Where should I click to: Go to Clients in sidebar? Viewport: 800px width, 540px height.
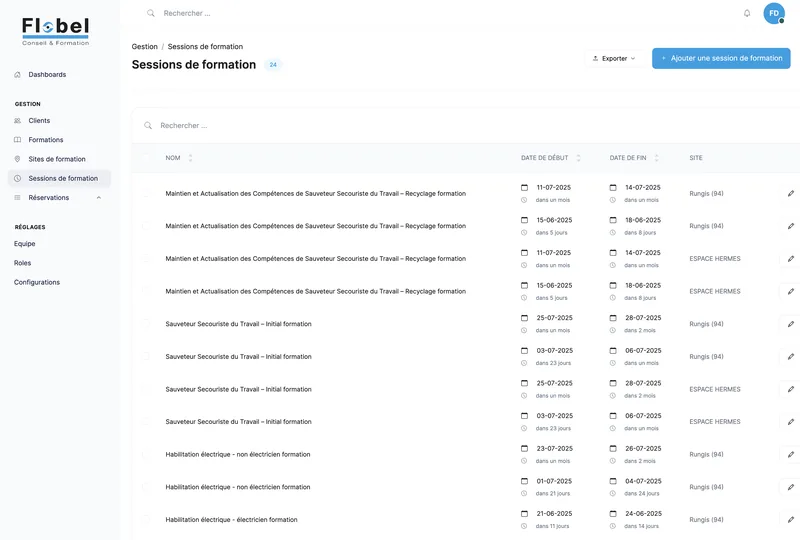pyautogui.click(x=39, y=120)
